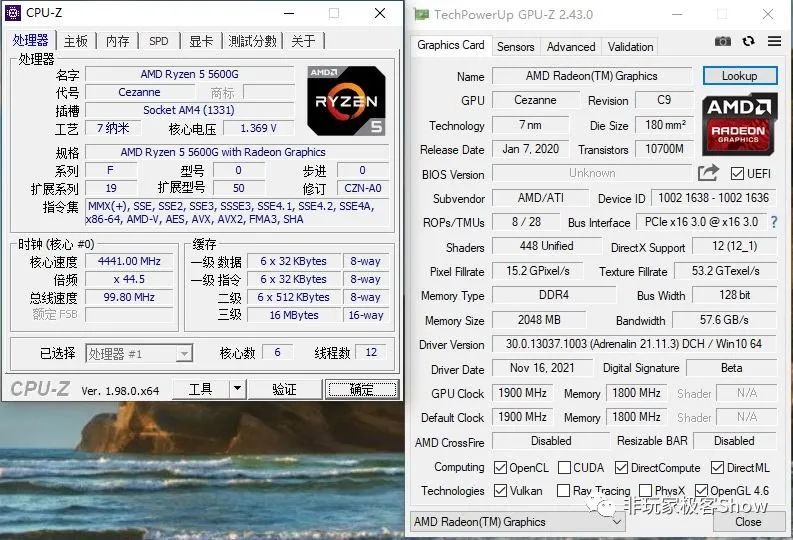Open the GPU selector dropdown at bottom
The height and width of the screenshot is (540, 793).
(517, 522)
